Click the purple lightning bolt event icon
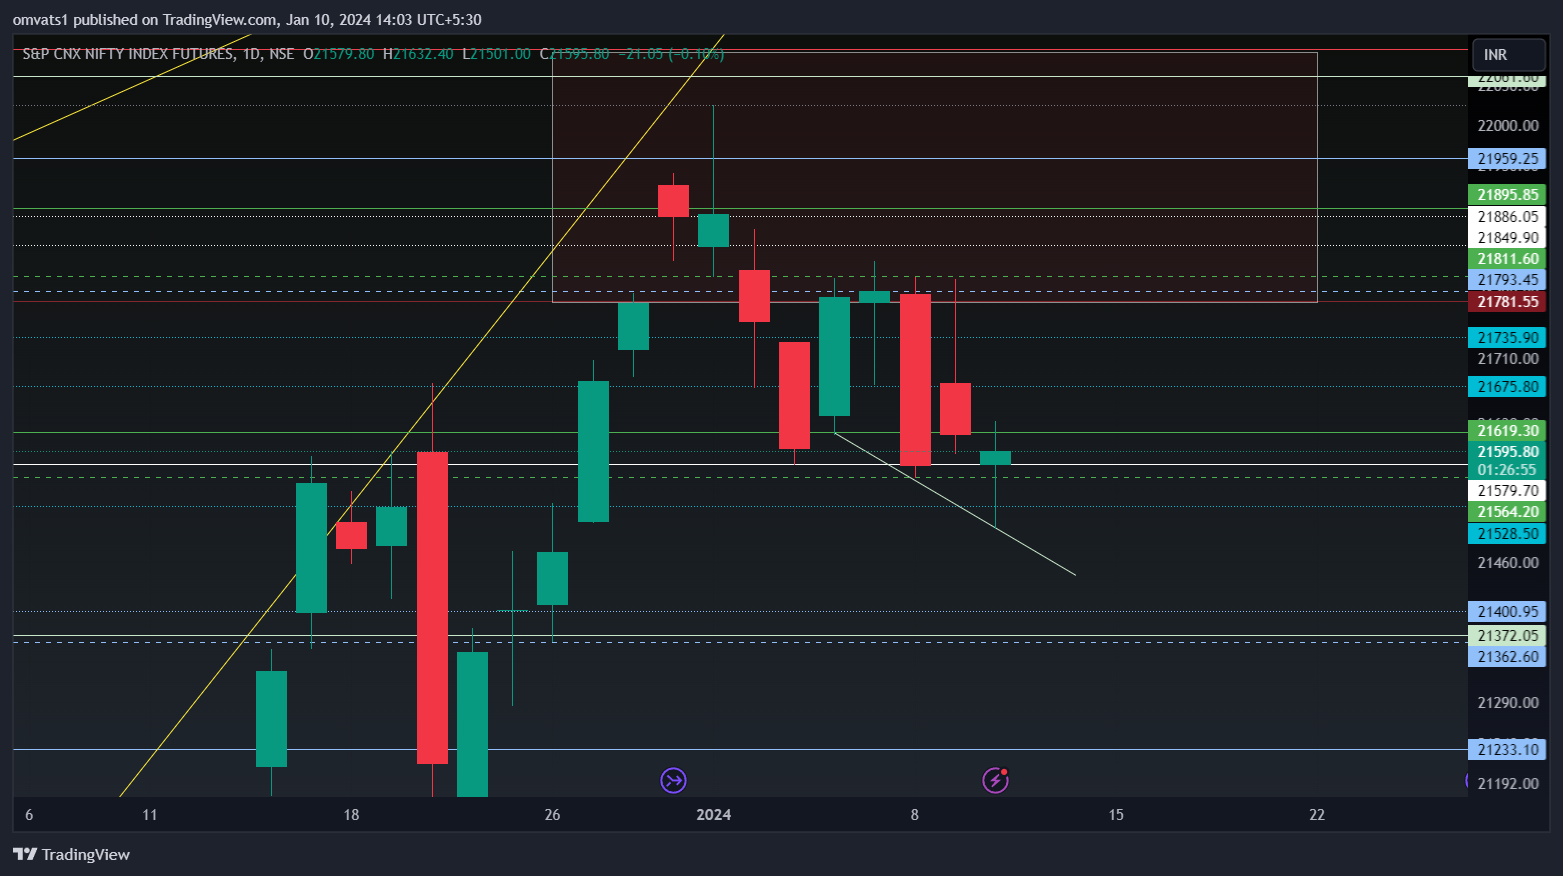This screenshot has height=876, width=1563. [x=995, y=780]
